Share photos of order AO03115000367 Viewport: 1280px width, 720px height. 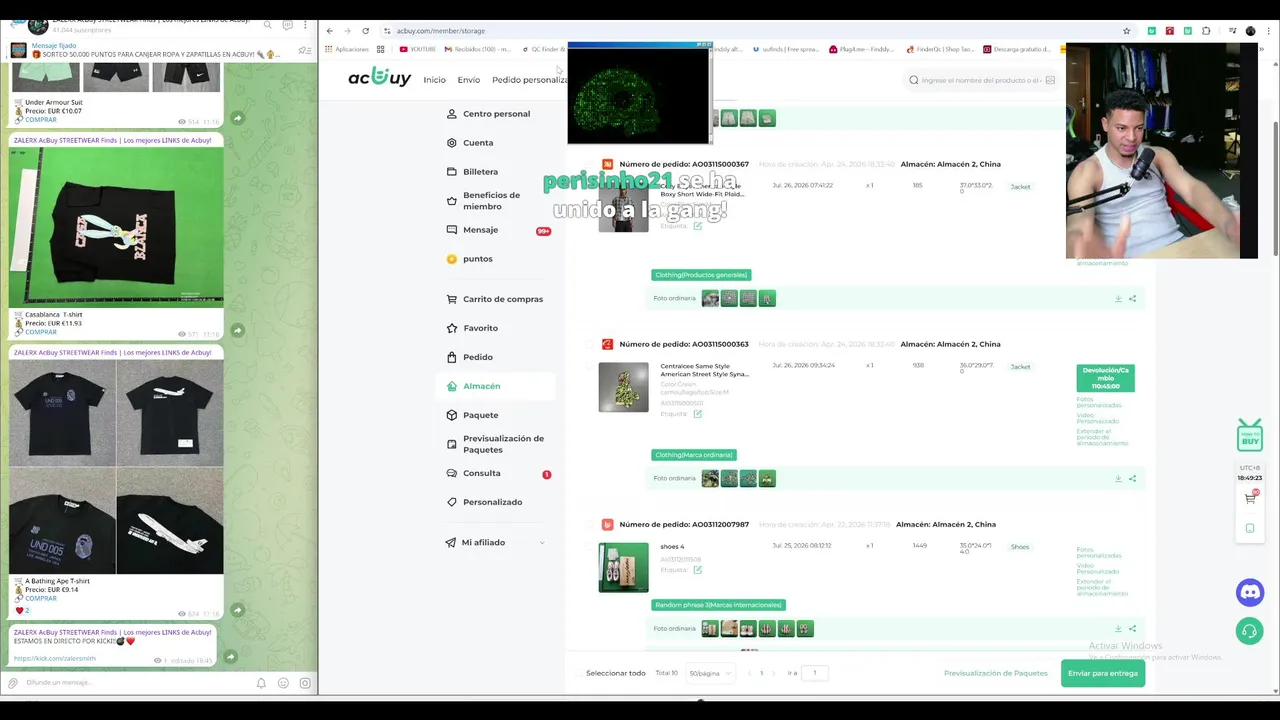tap(1133, 299)
